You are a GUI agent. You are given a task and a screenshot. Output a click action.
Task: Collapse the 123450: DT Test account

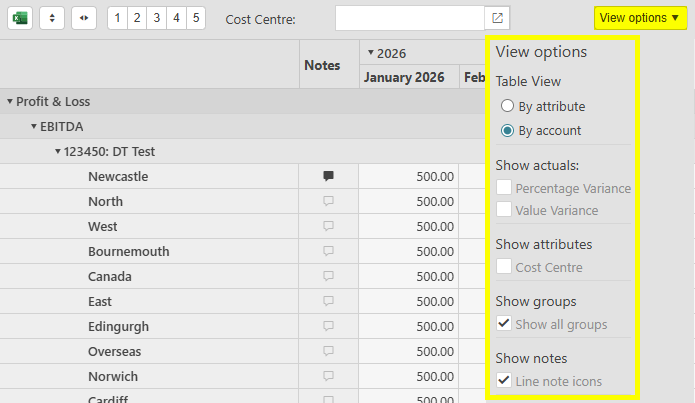58,152
